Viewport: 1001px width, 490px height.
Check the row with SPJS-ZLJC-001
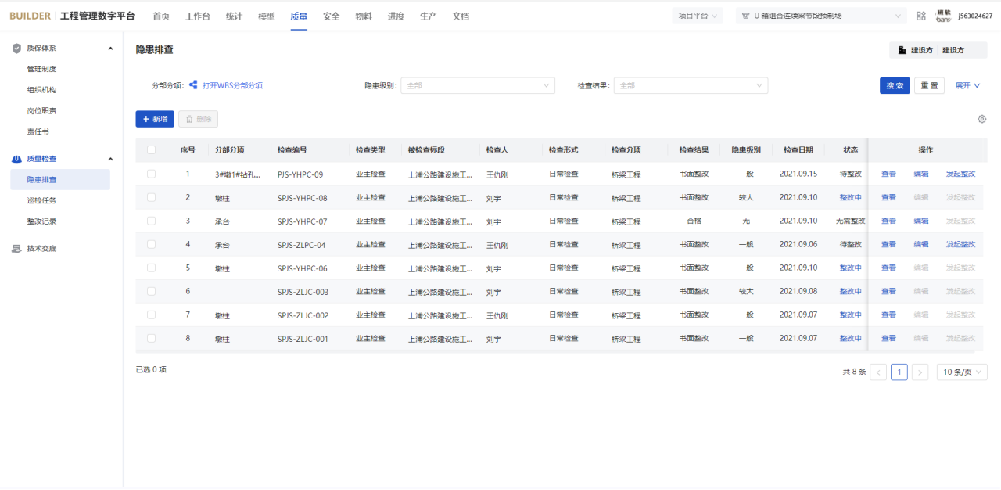click(x=151, y=338)
